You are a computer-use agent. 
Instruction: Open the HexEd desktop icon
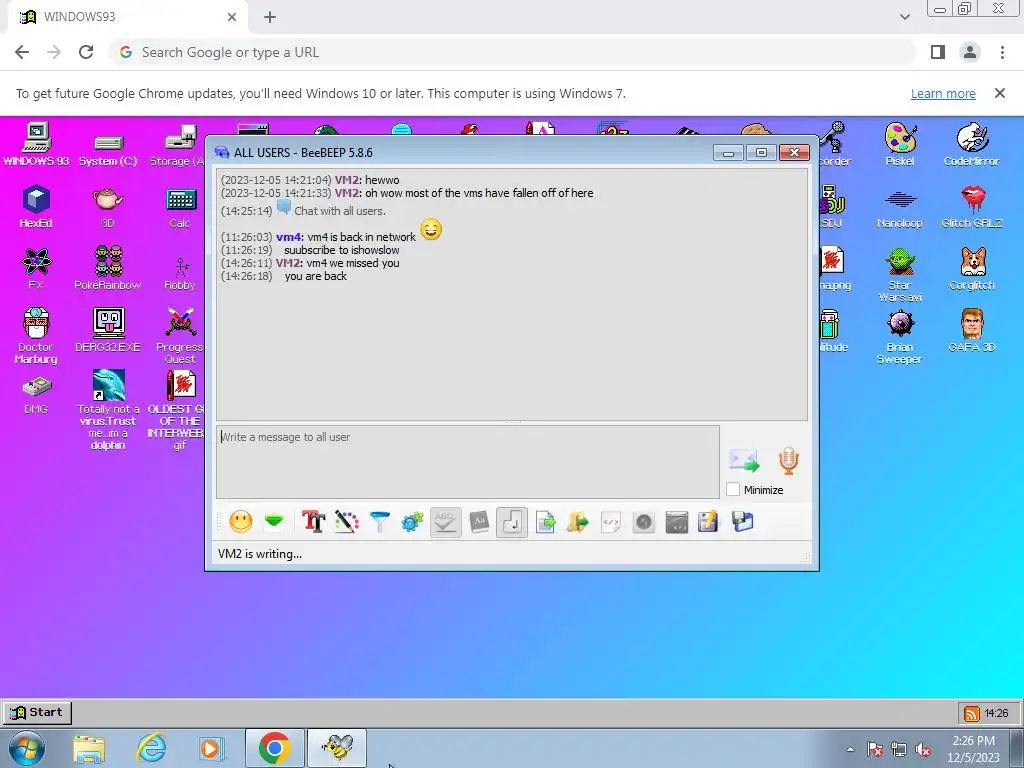point(36,206)
